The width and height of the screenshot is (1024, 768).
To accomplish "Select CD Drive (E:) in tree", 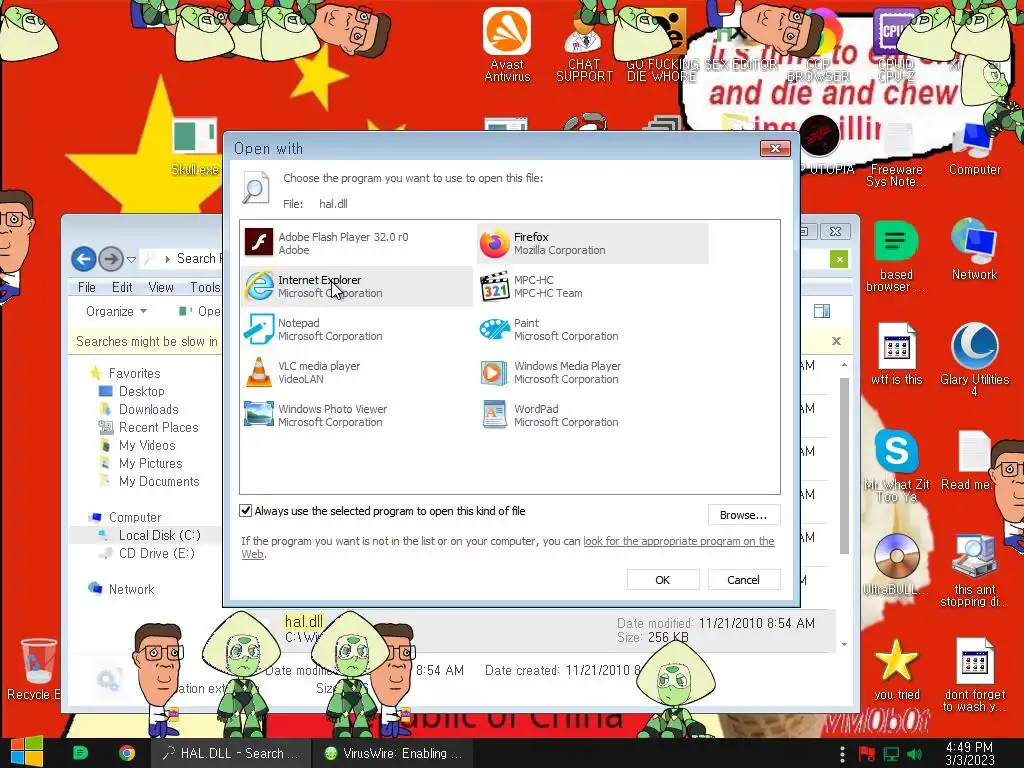I will (x=157, y=553).
